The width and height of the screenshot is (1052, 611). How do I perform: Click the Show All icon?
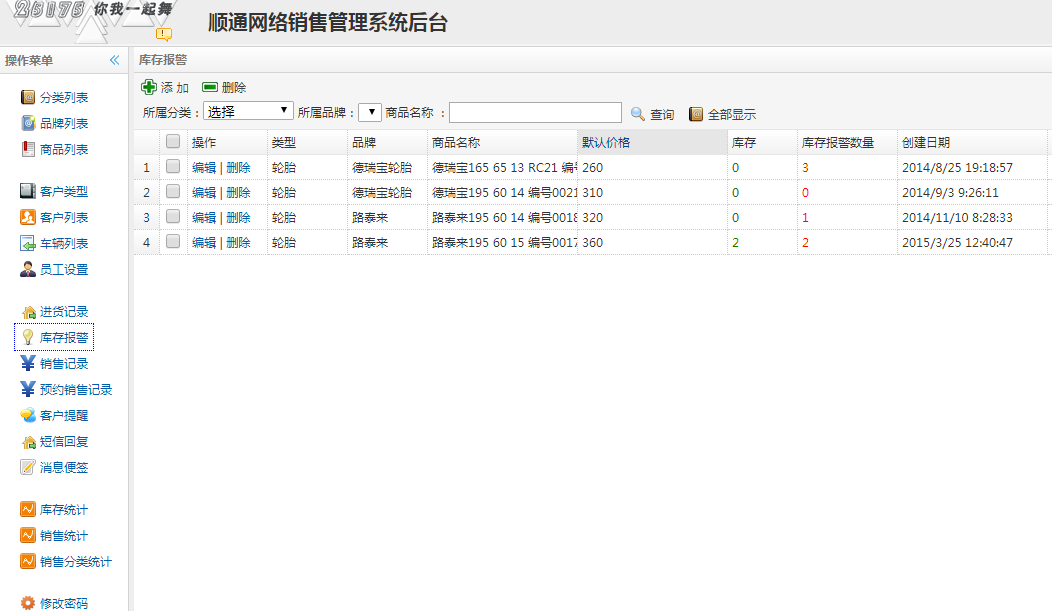697,114
